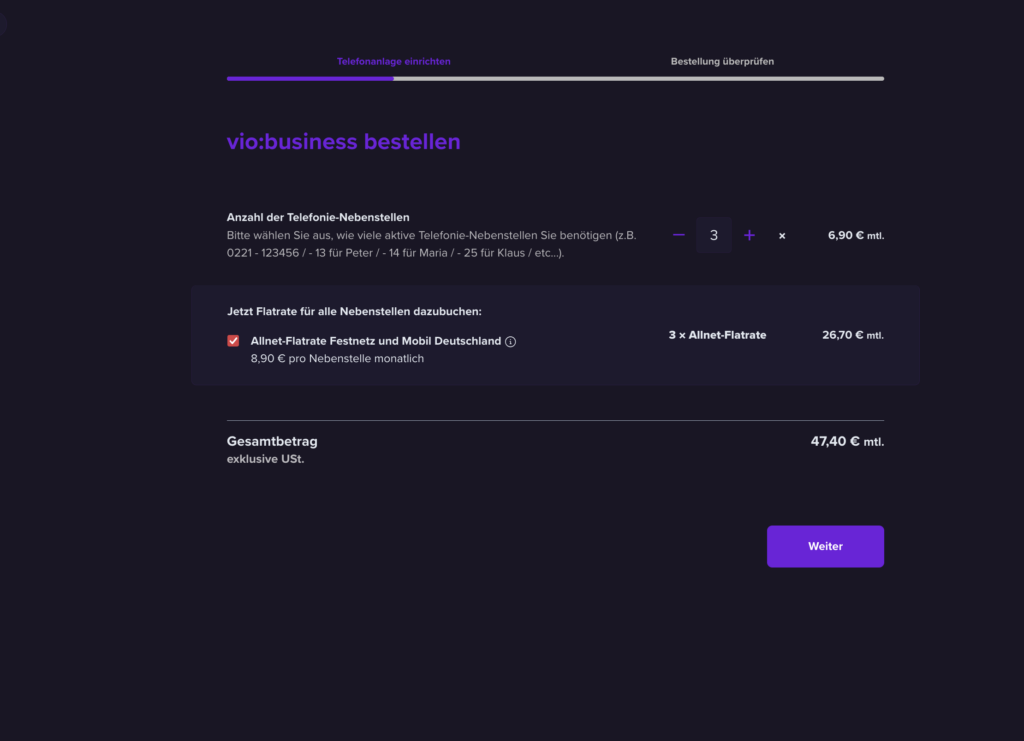Switch to the Bestellung überprüfen step

(722, 61)
